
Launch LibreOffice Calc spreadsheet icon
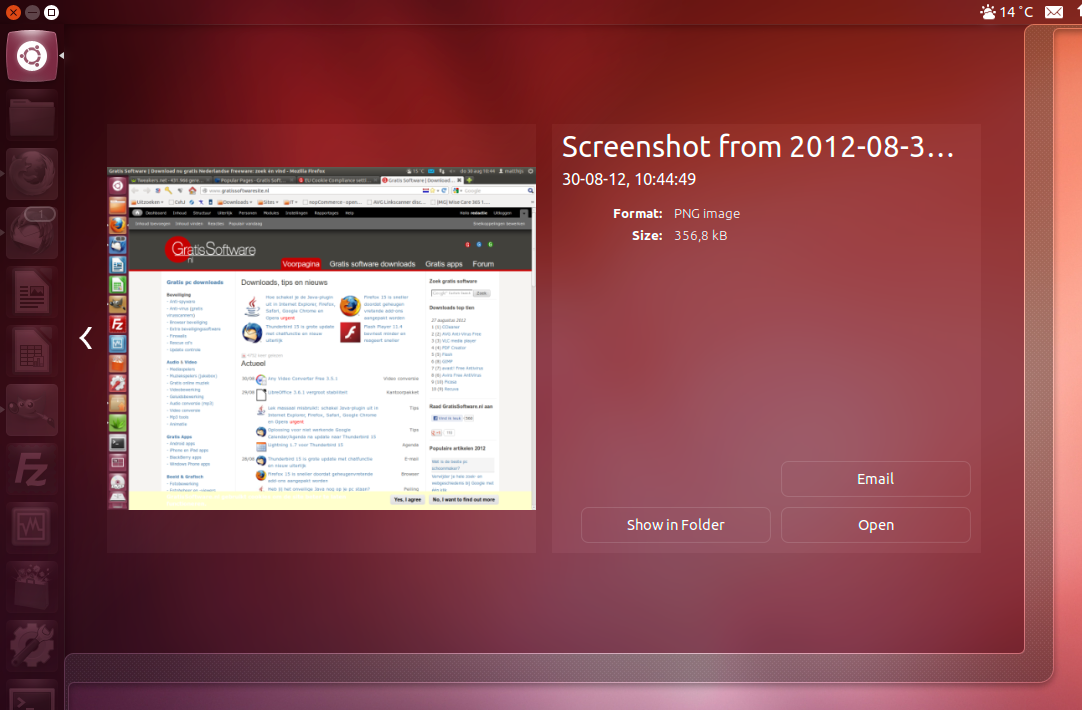pos(32,352)
